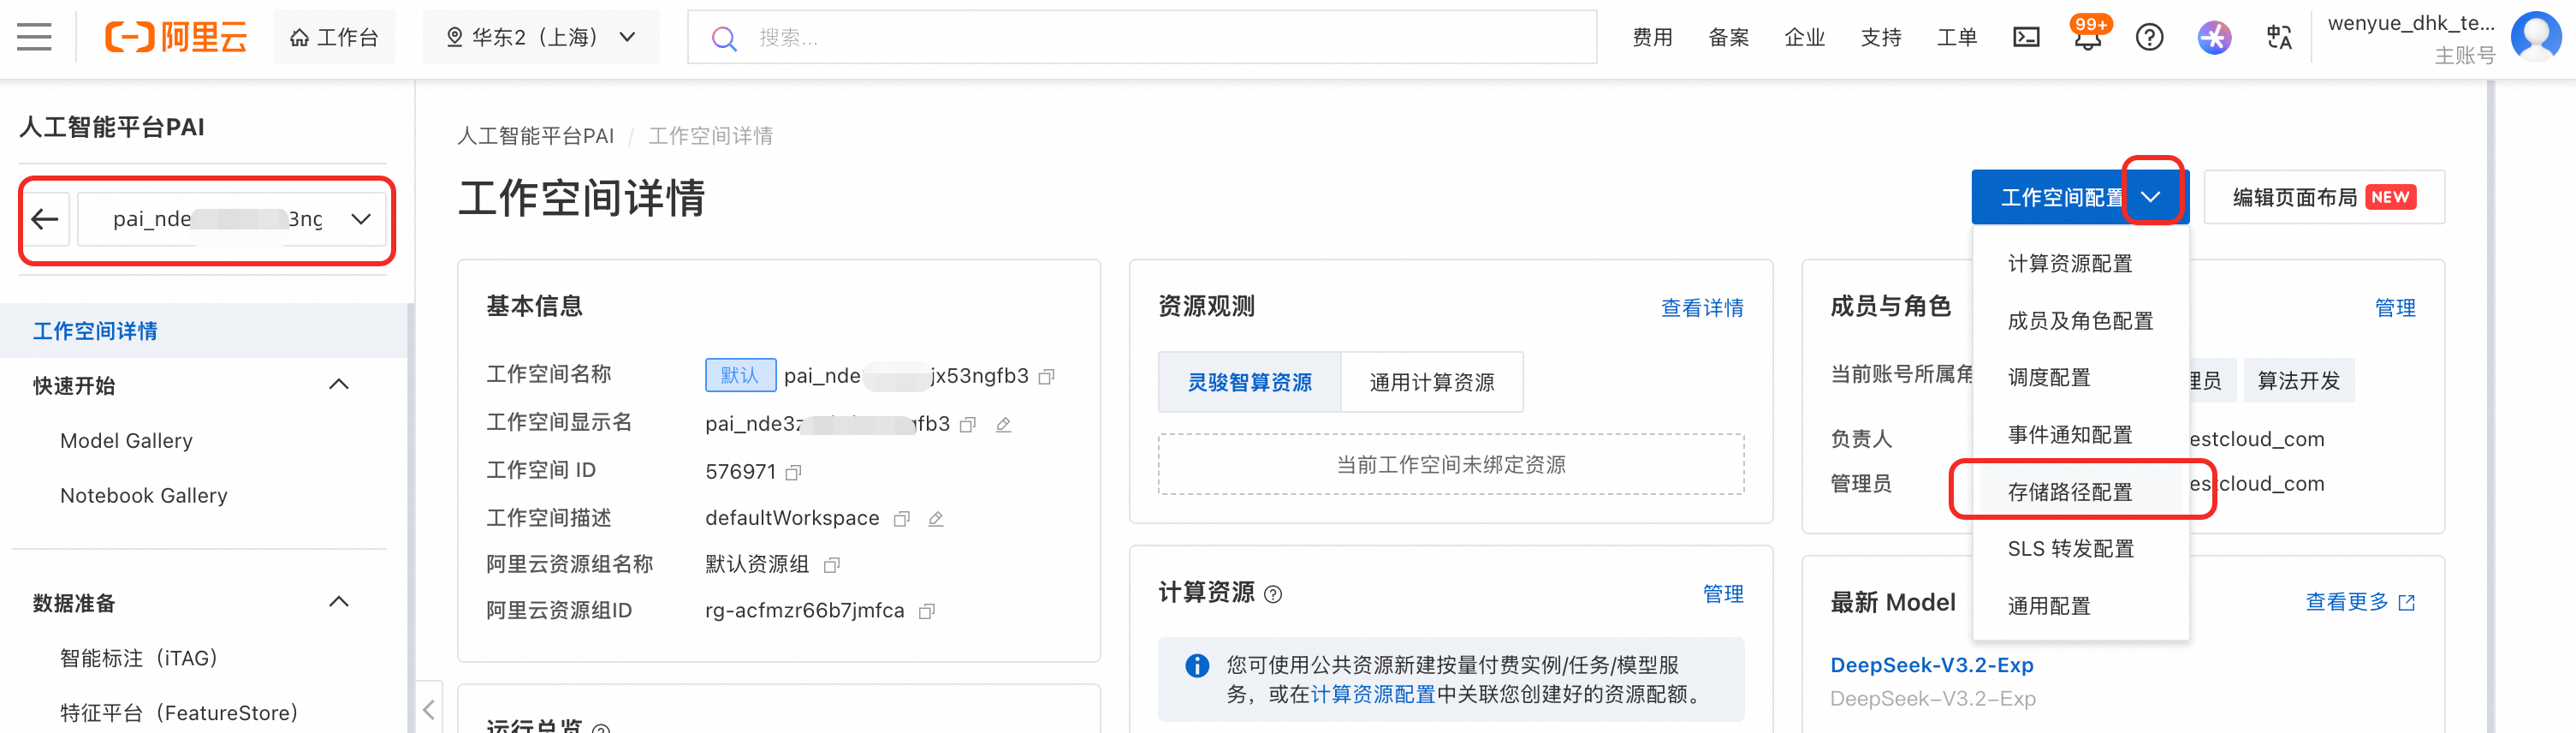Click the 默认 tag next to workspace name
Viewport: 2576px width, 733px height.
(x=740, y=375)
